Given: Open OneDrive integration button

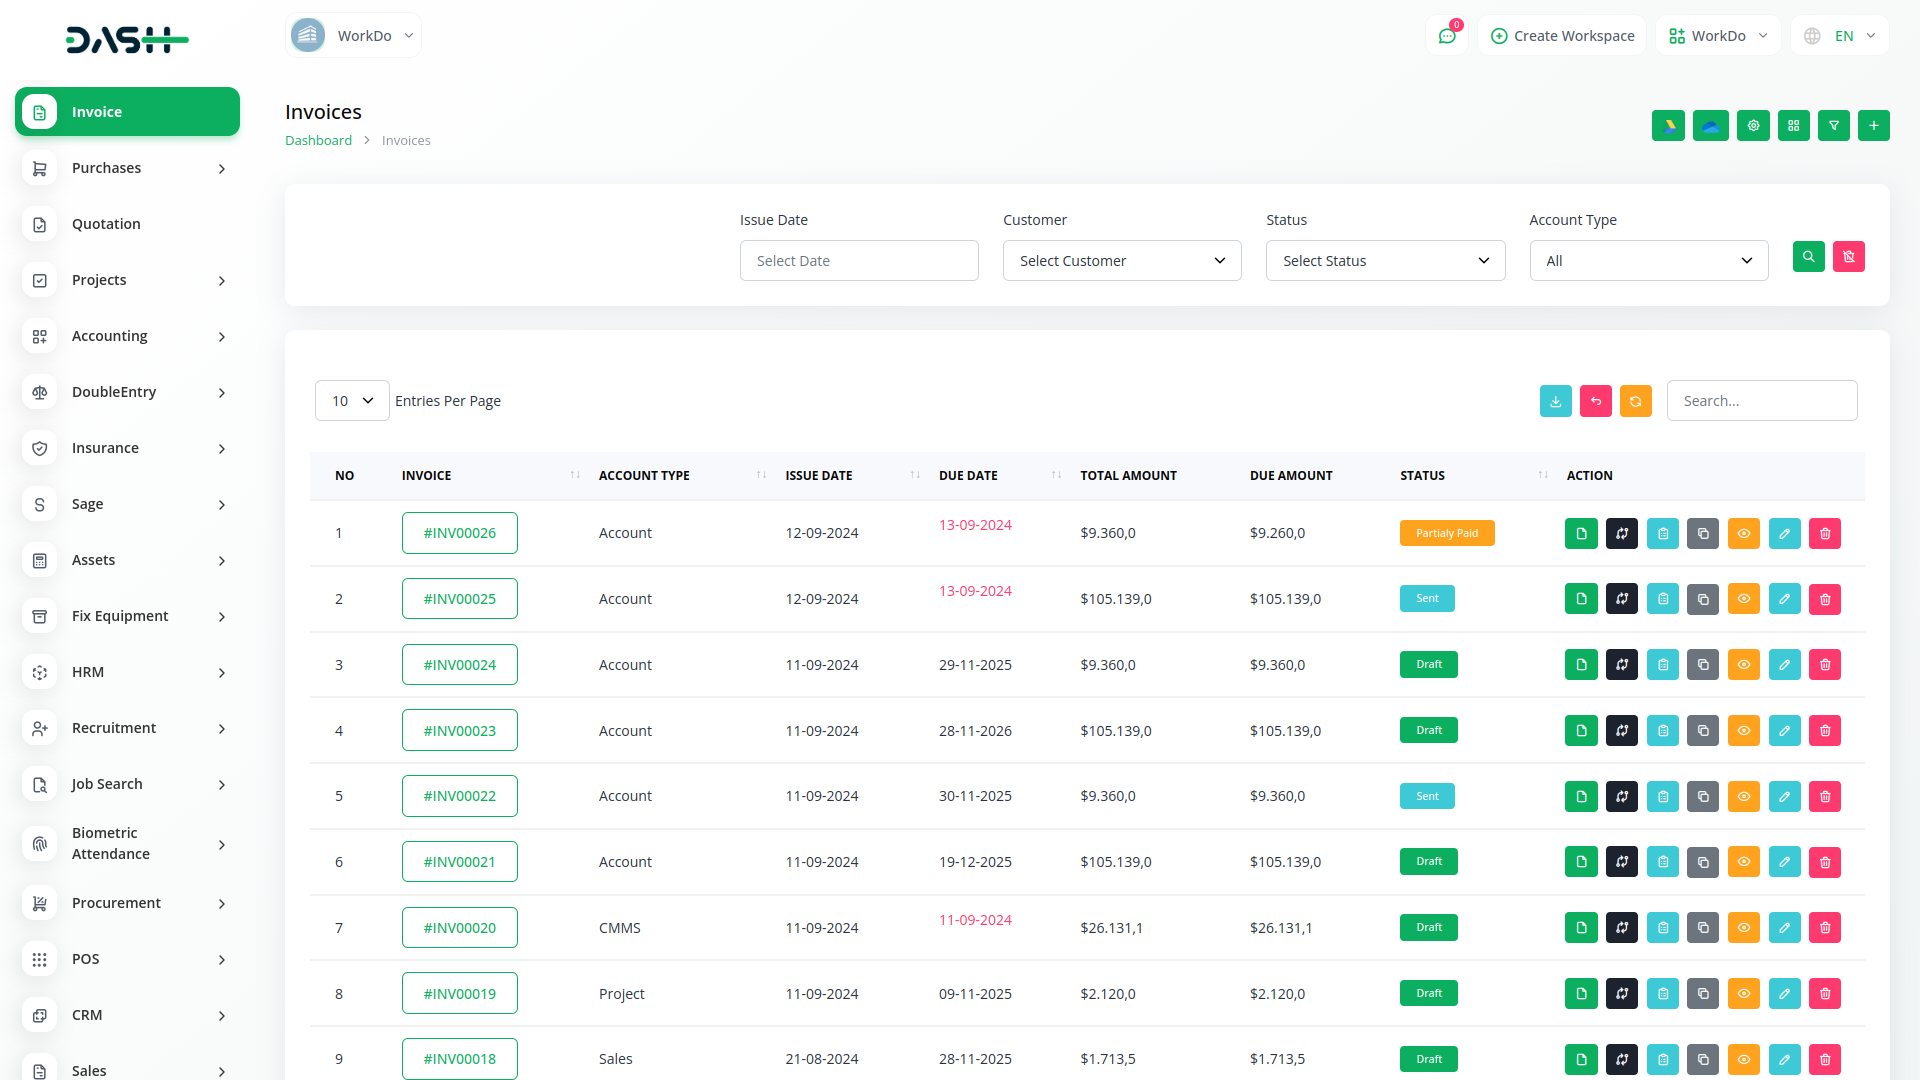Looking at the screenshot, I should 1710,126.
